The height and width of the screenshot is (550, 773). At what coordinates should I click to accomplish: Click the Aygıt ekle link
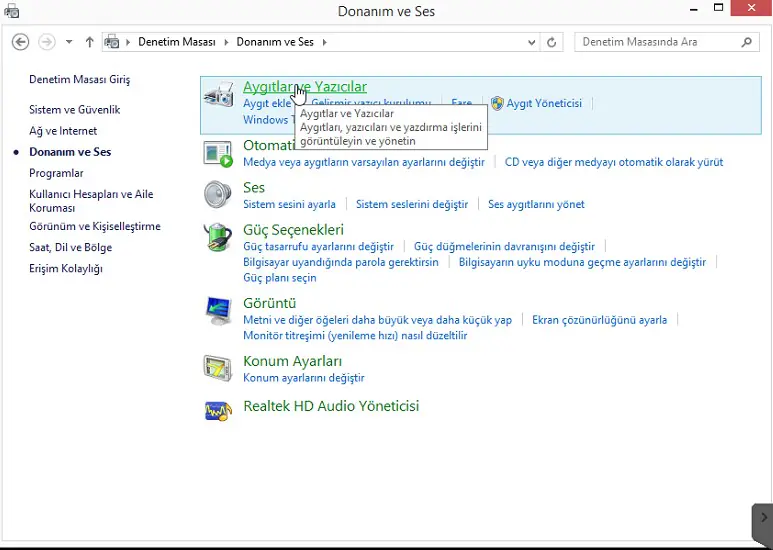[267, 103]
